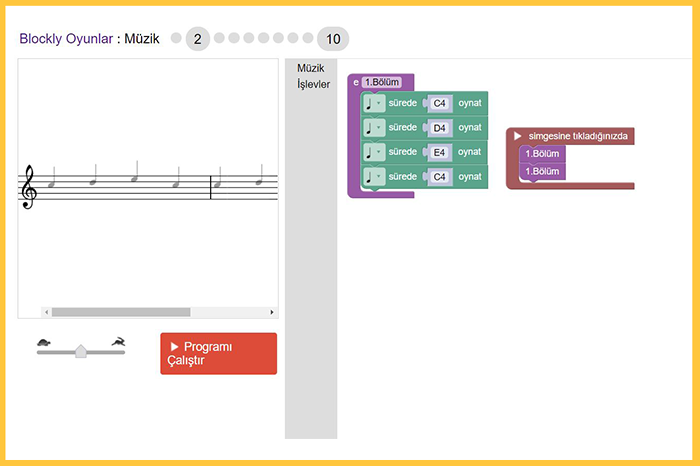Open the Blockly Oyunlar link
The height and width of the screenshot is (466, 700).
click(x=66, y=39)
